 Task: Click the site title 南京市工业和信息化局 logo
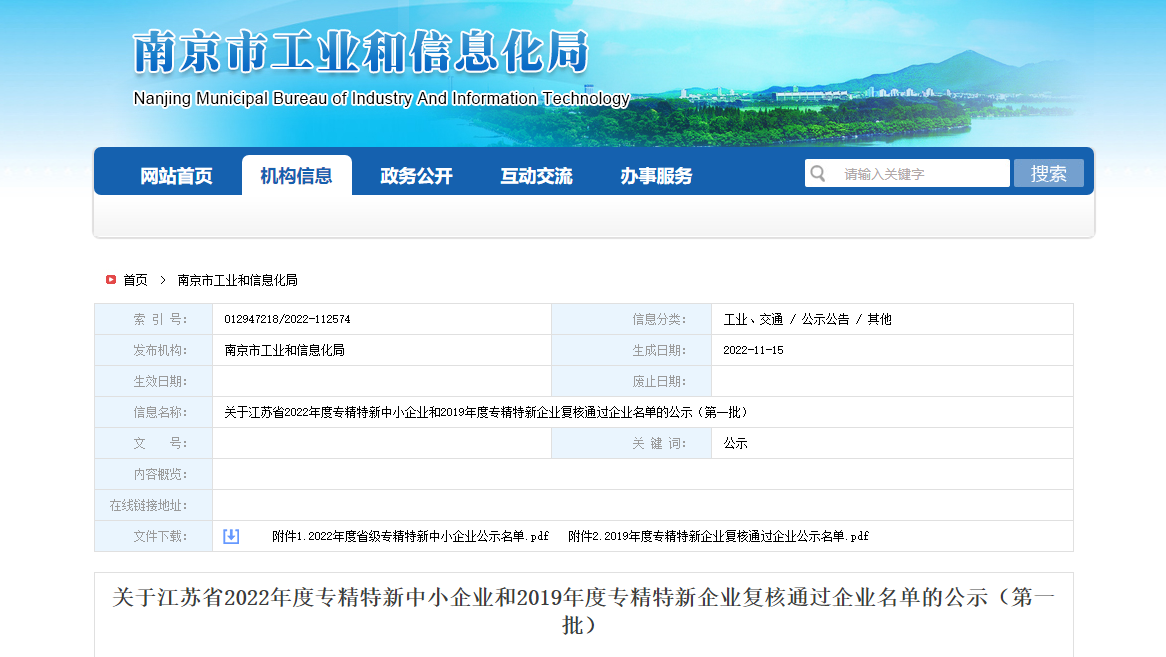(x=361, y=52)
